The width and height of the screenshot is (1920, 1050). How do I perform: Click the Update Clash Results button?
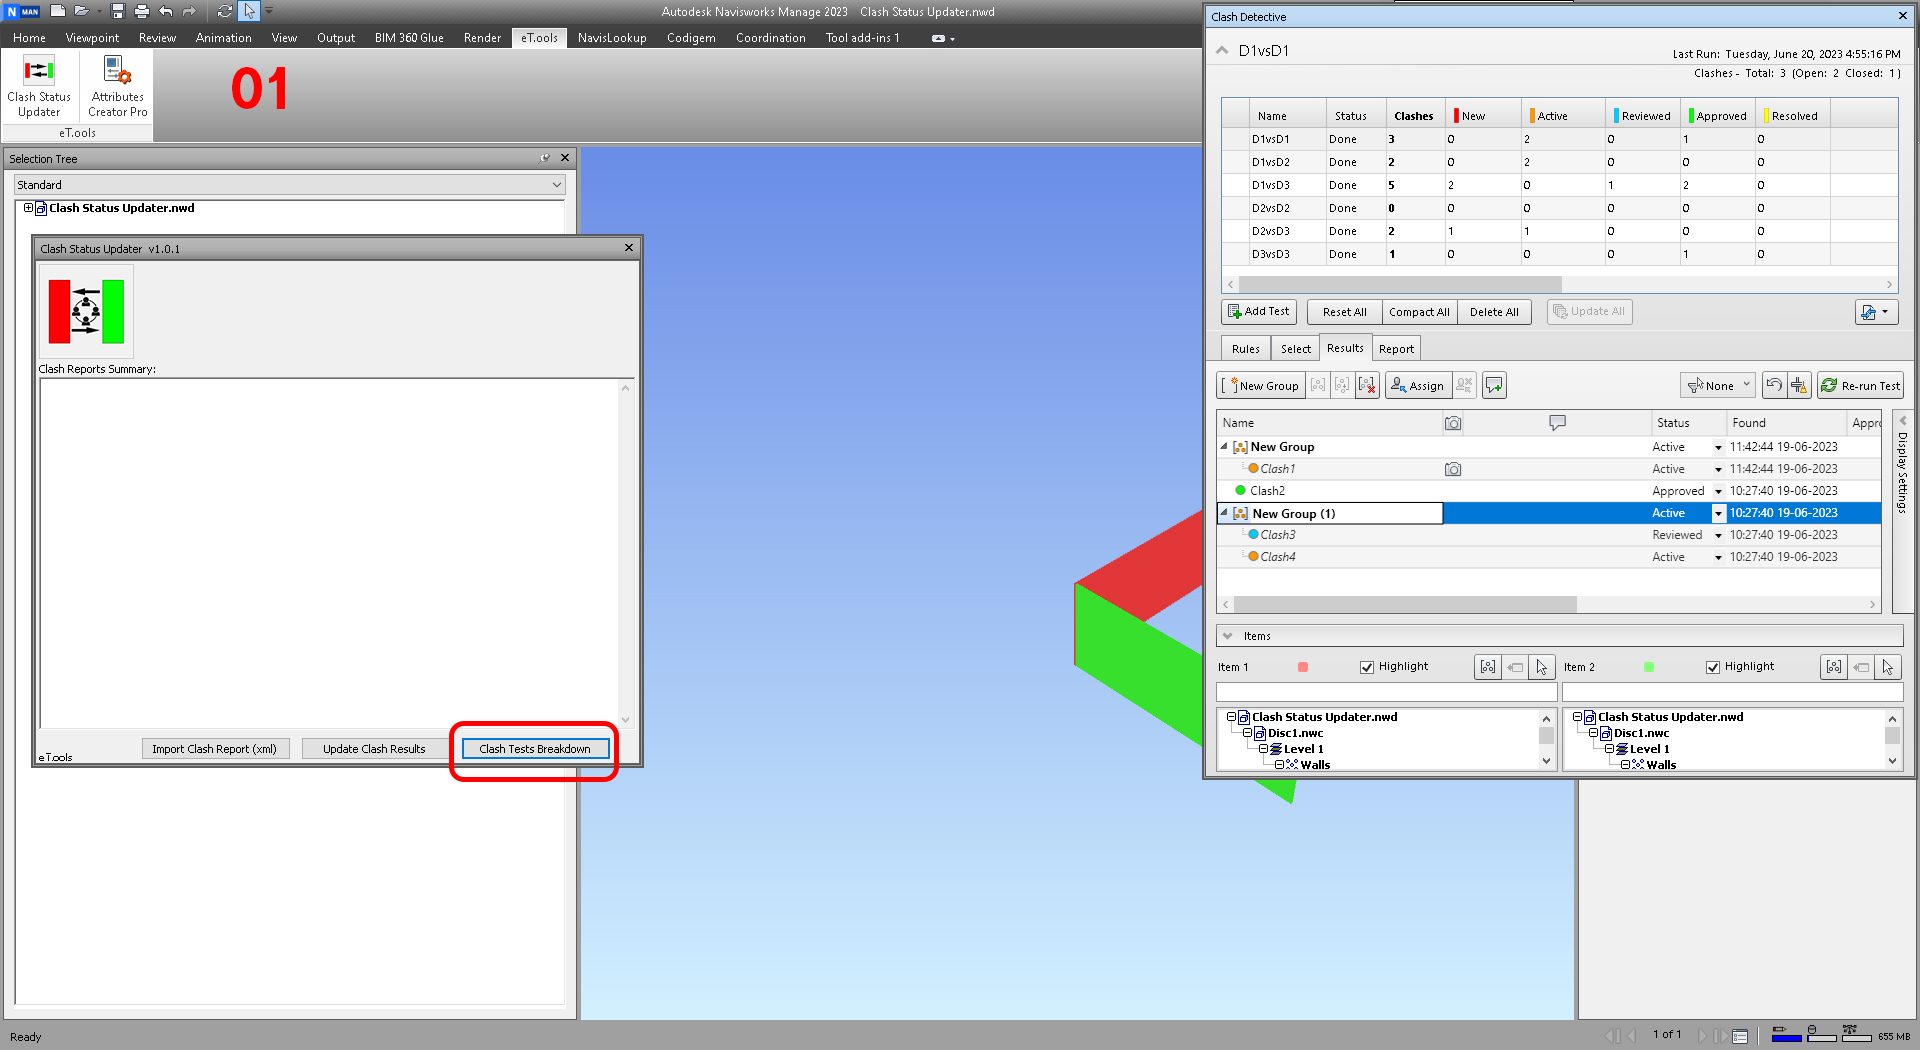[374, 749]
